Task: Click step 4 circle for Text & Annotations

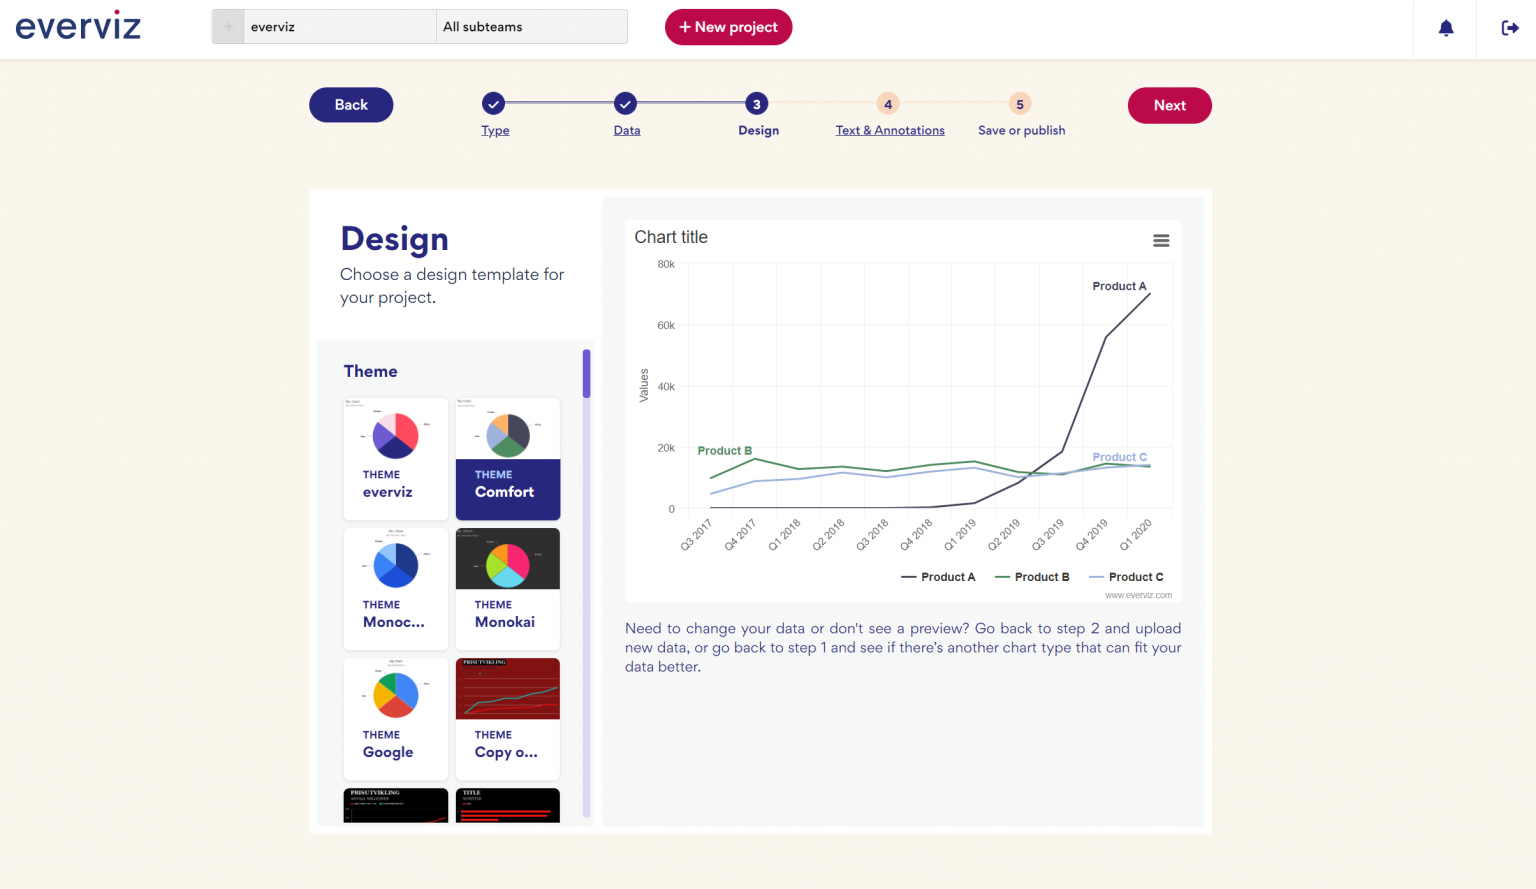Action: (888, 103)
